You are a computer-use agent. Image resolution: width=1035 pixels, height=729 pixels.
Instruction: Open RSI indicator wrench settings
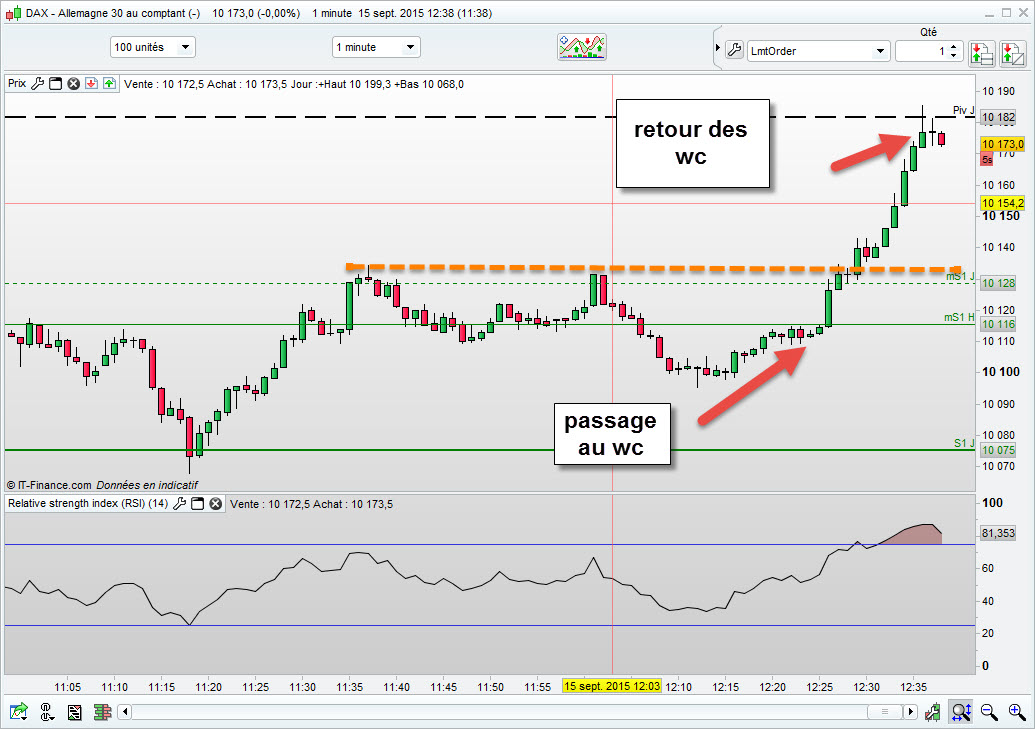point(179,504)
